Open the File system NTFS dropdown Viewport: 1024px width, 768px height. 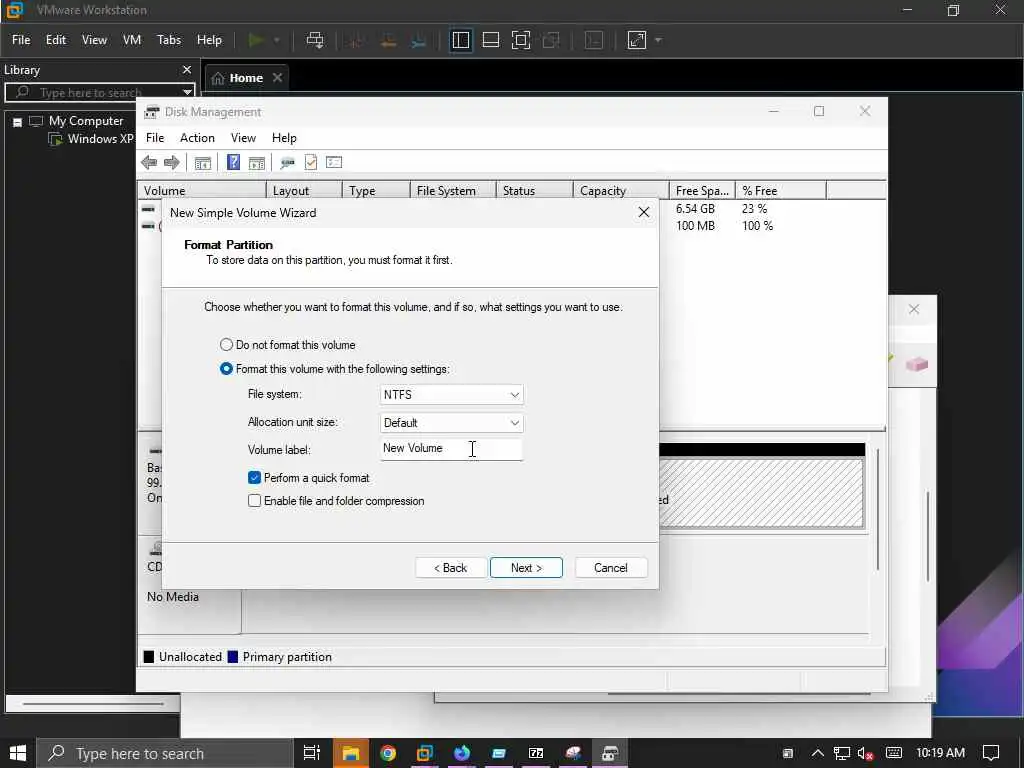451,394
